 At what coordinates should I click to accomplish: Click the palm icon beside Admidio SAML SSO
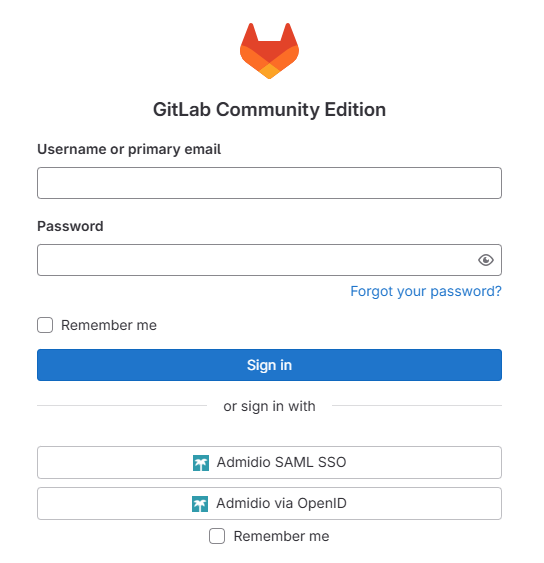(x=201, y=463)
